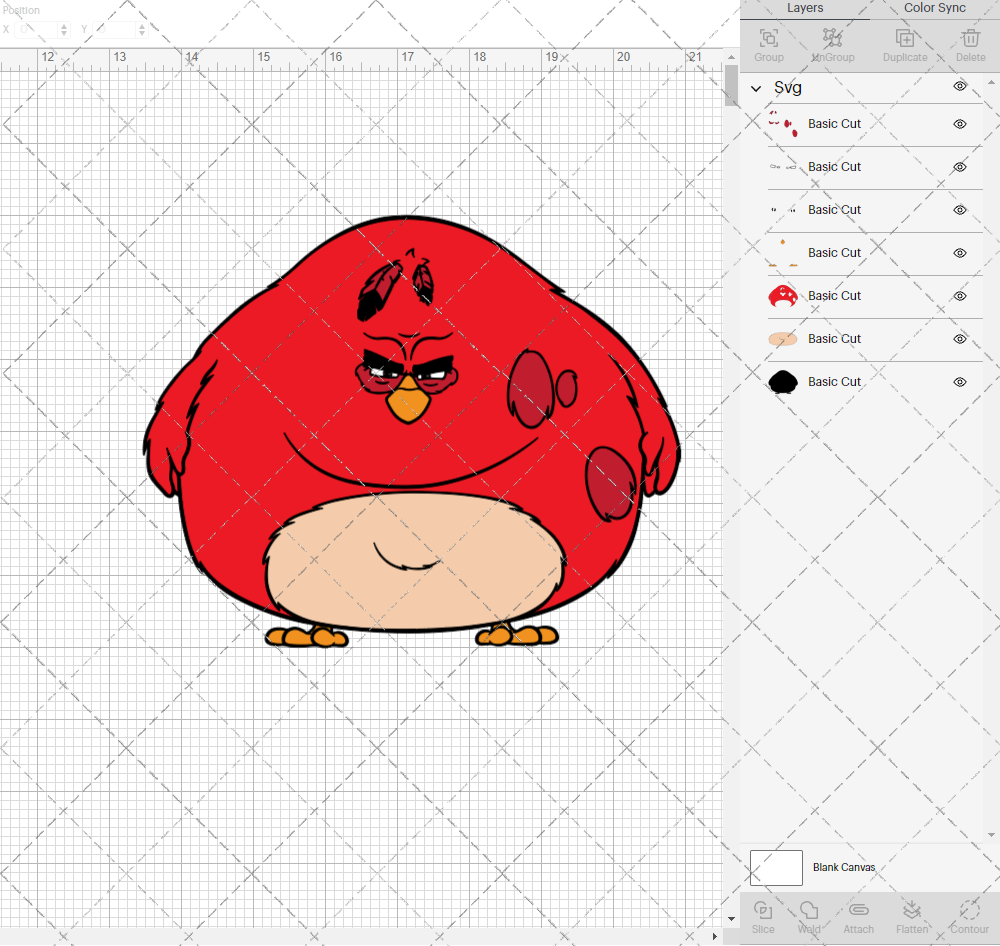Click the bird's left orange foot
The height and width of the screenshot is (946, 1000).
[x=307, y=636]
